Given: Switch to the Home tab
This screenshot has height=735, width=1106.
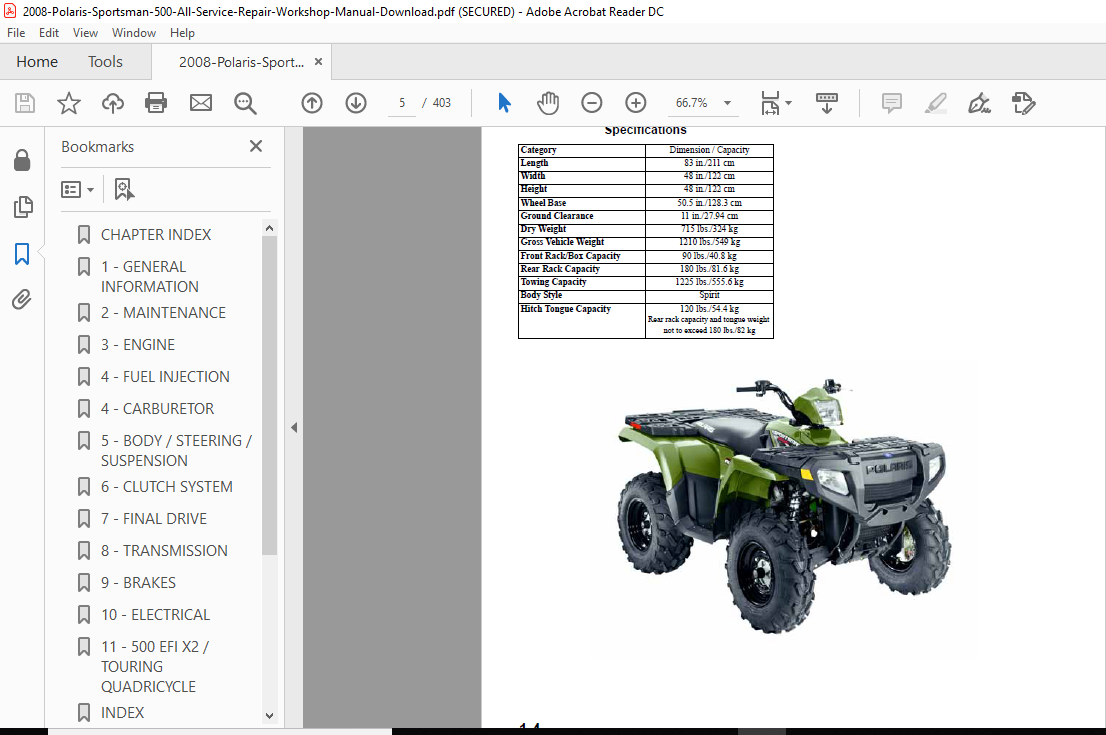Looking at the screenshot, I should click(x=37, y=61).
